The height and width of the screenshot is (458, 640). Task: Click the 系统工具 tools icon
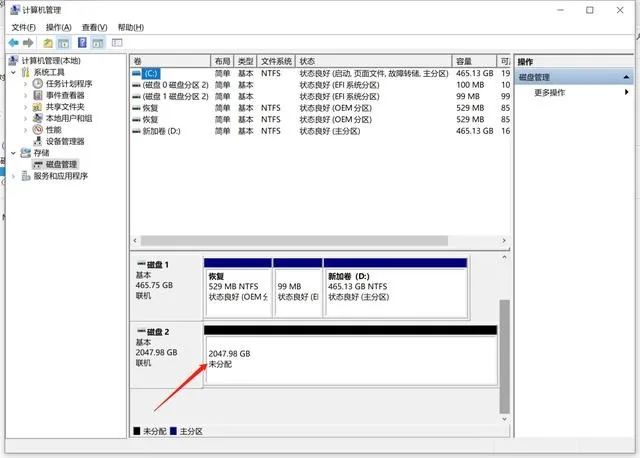click(x=25, y=72)
